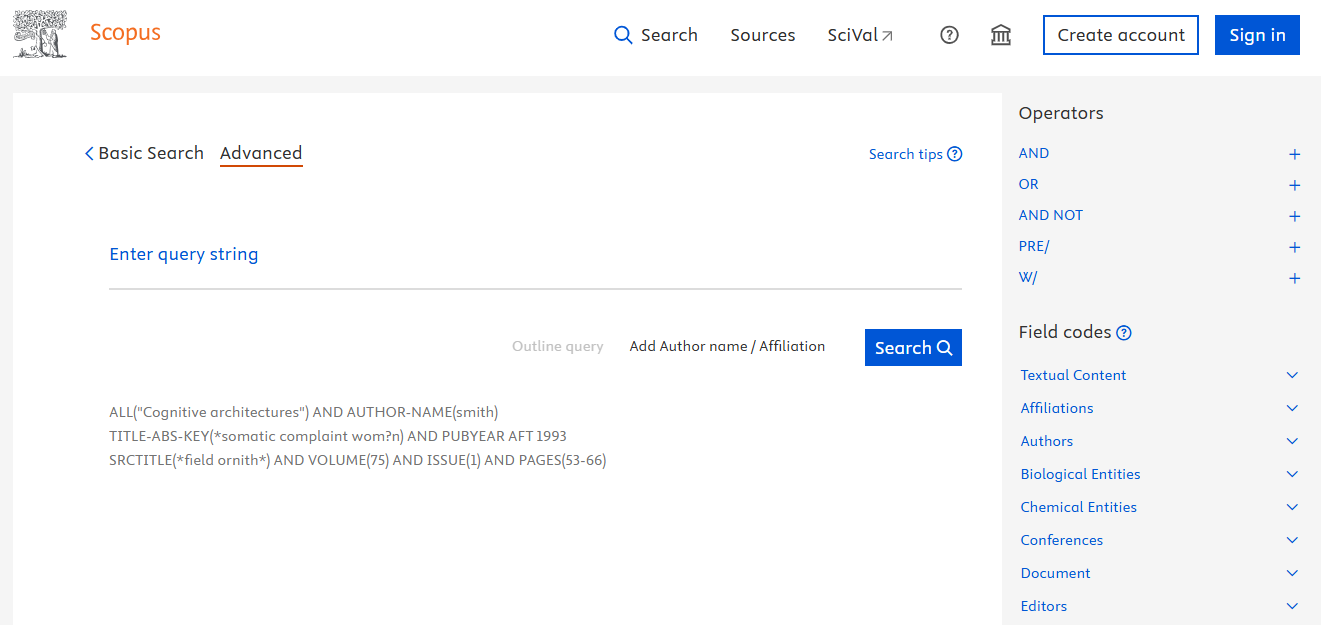Add the OR operator with plus icon
Image resolution: width=1321 pixels, height=625 pixels.
tap(1294, 185)
